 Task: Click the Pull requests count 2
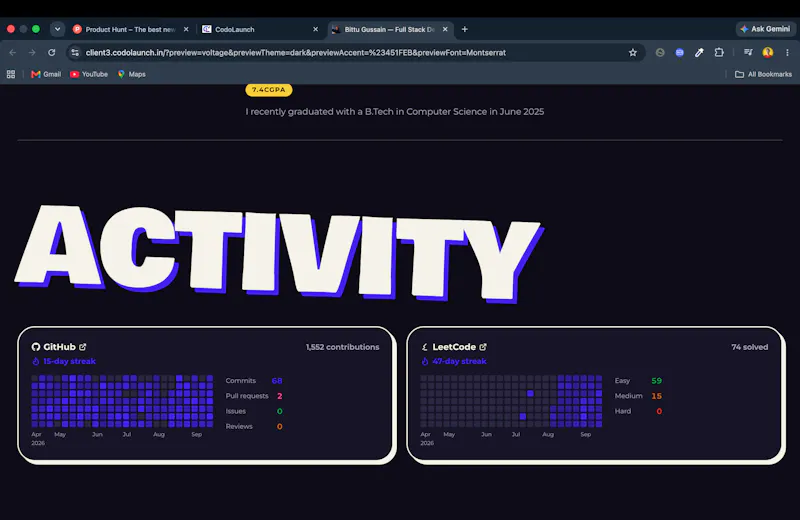280,396
